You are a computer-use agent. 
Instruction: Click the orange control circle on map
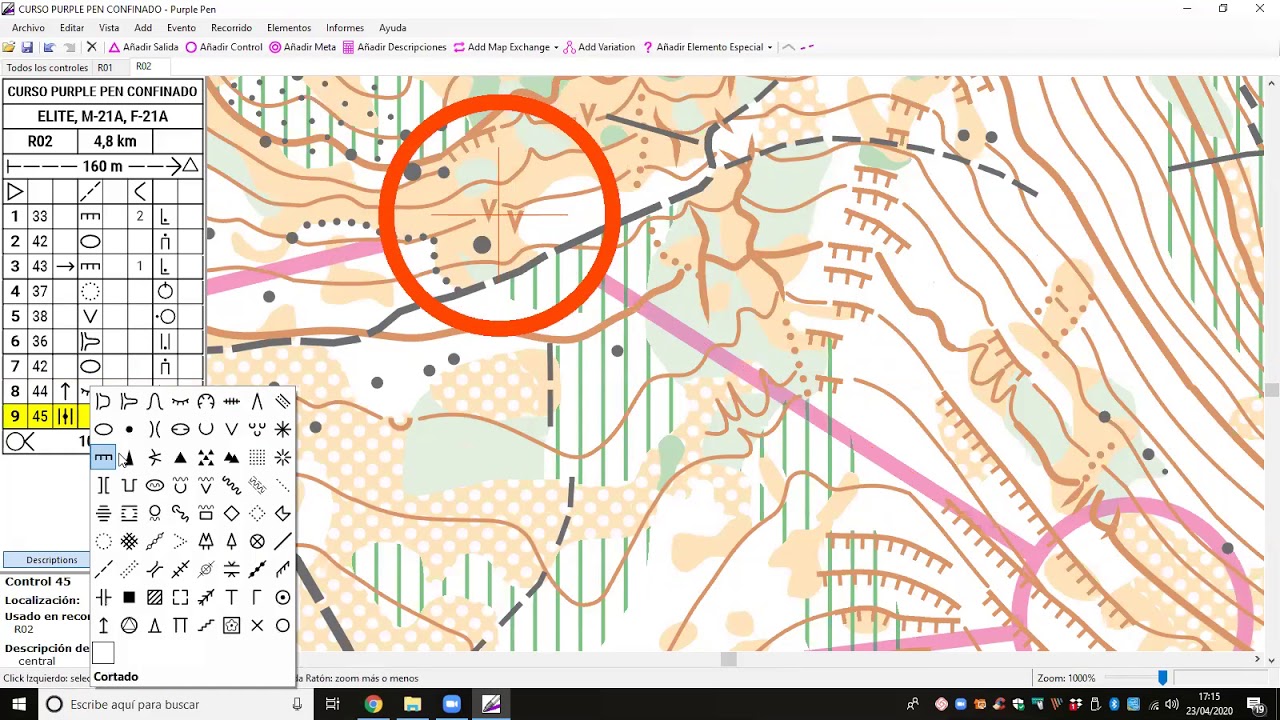point(499,215)
